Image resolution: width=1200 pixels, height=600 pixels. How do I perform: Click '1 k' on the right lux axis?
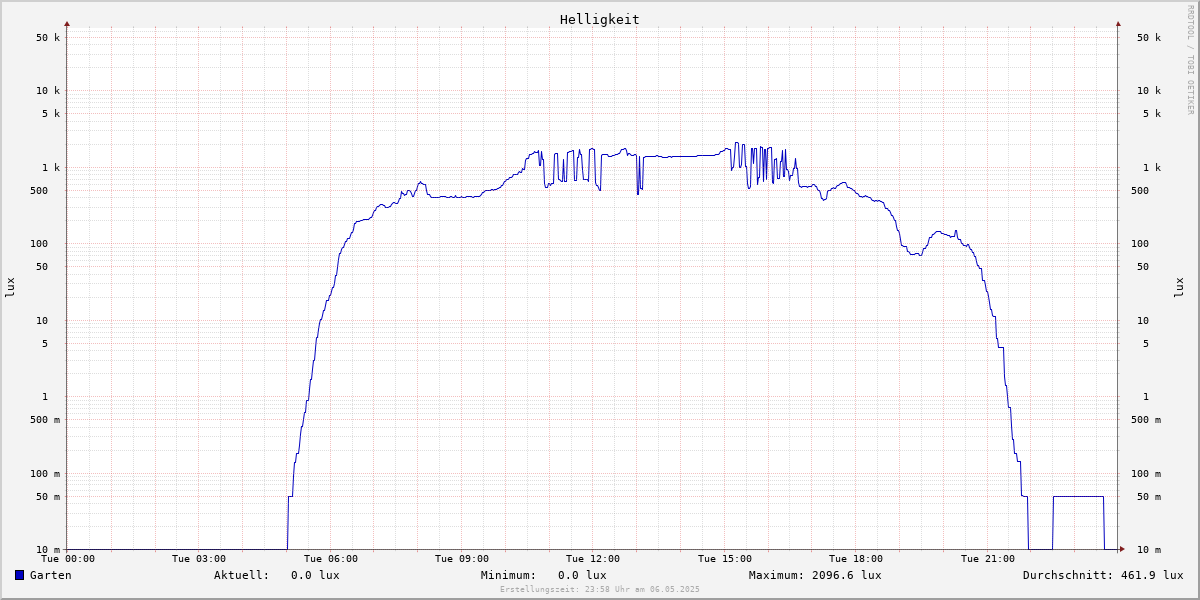tap(1152, 167)
